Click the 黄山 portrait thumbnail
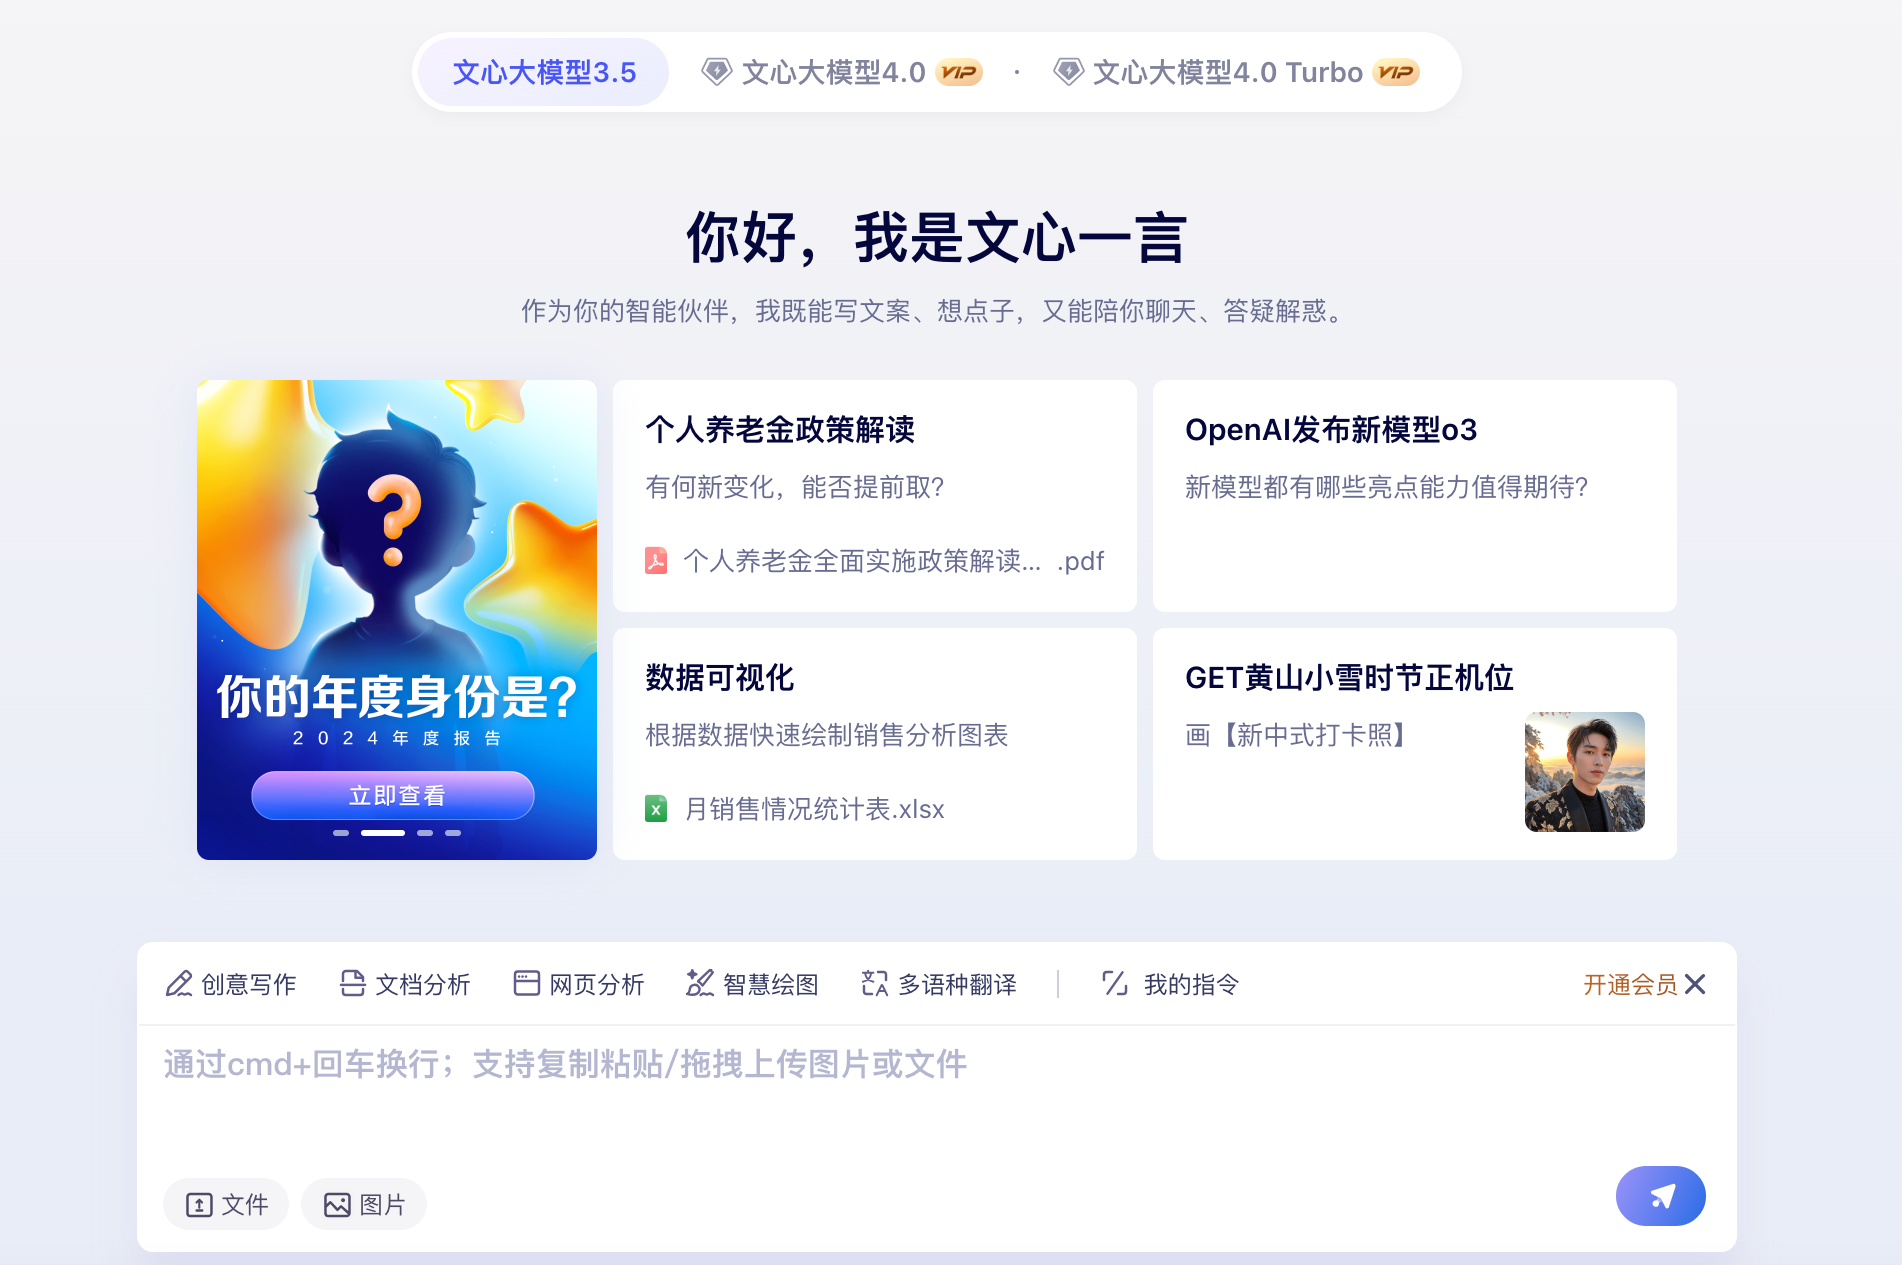 1584,771
